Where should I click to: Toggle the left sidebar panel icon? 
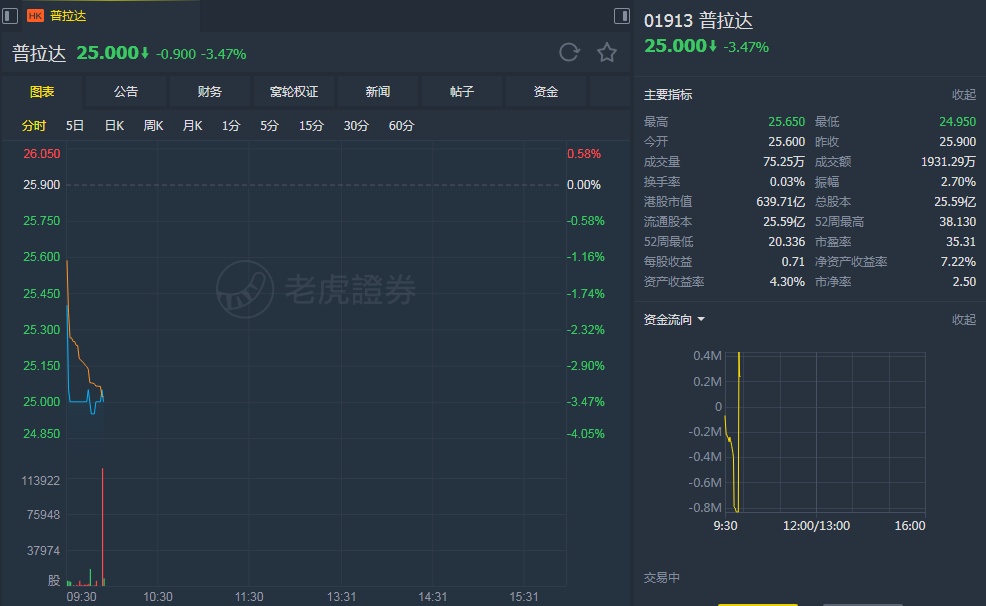point(9,16)
